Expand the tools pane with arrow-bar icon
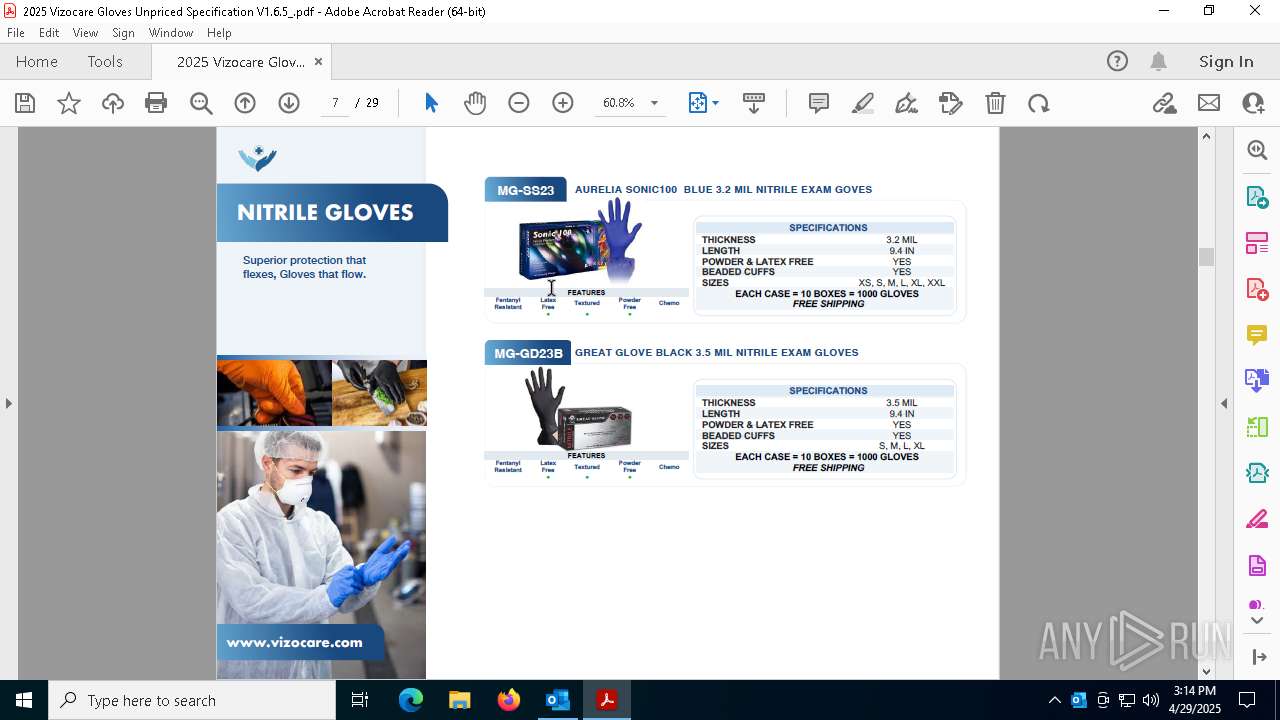 tap(1257, 657)
